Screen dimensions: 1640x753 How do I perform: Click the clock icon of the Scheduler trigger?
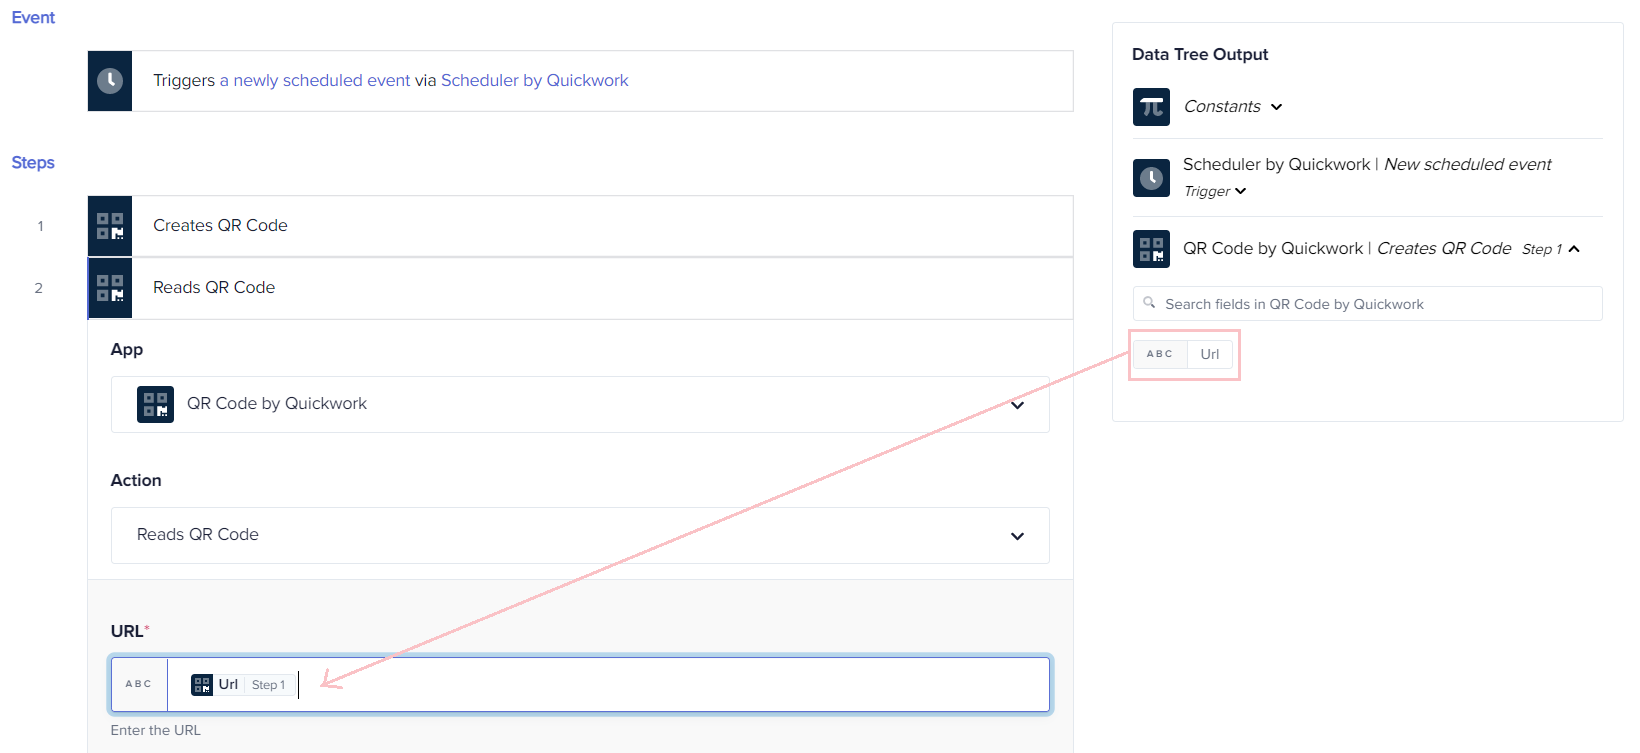tap(110, 81)
